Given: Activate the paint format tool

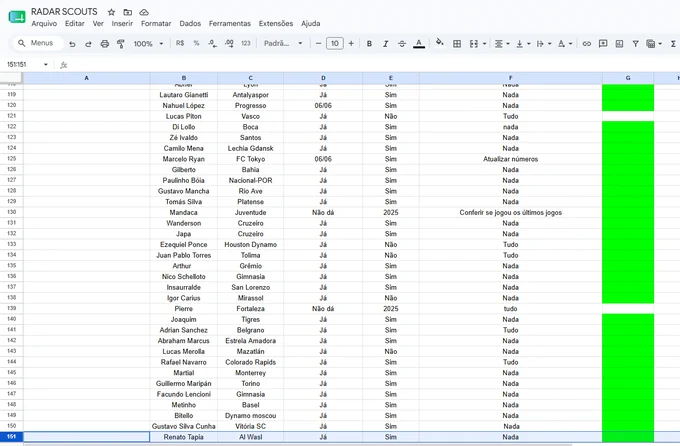Looking at the screenshot, I should pyautogui.click(x=121, y=44).
